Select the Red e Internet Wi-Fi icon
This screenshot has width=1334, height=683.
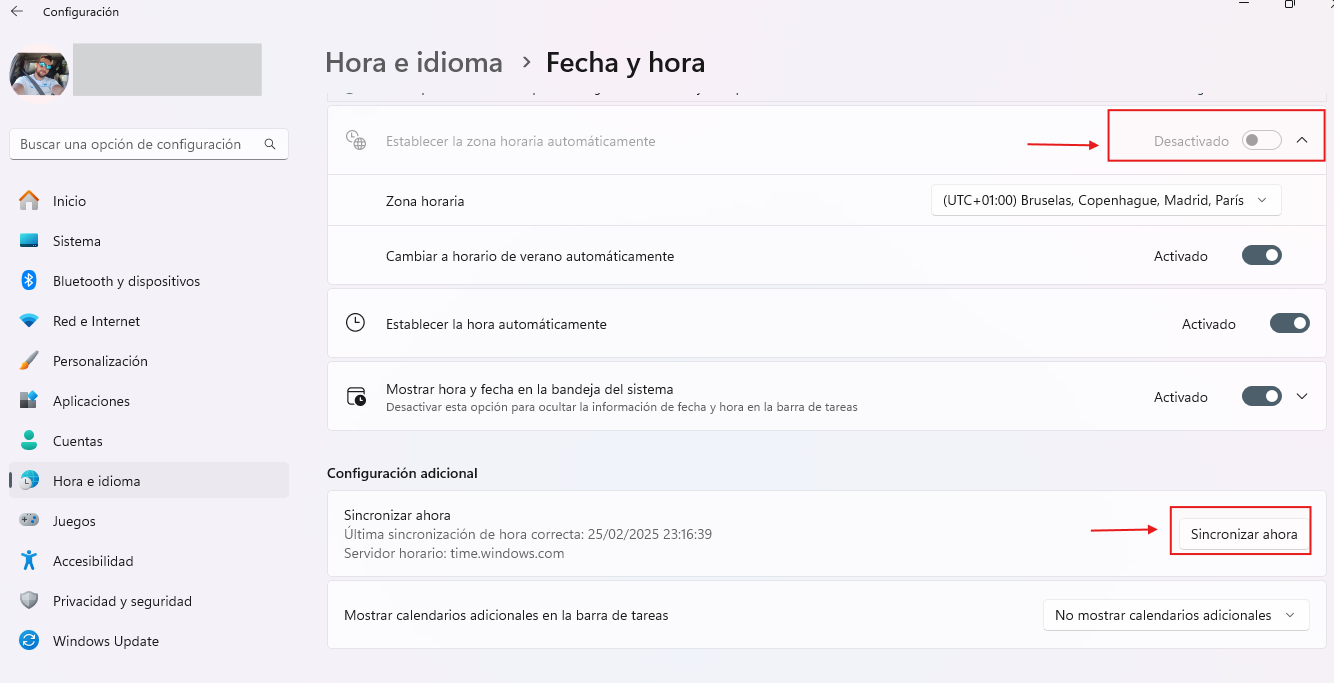point(29,321)
